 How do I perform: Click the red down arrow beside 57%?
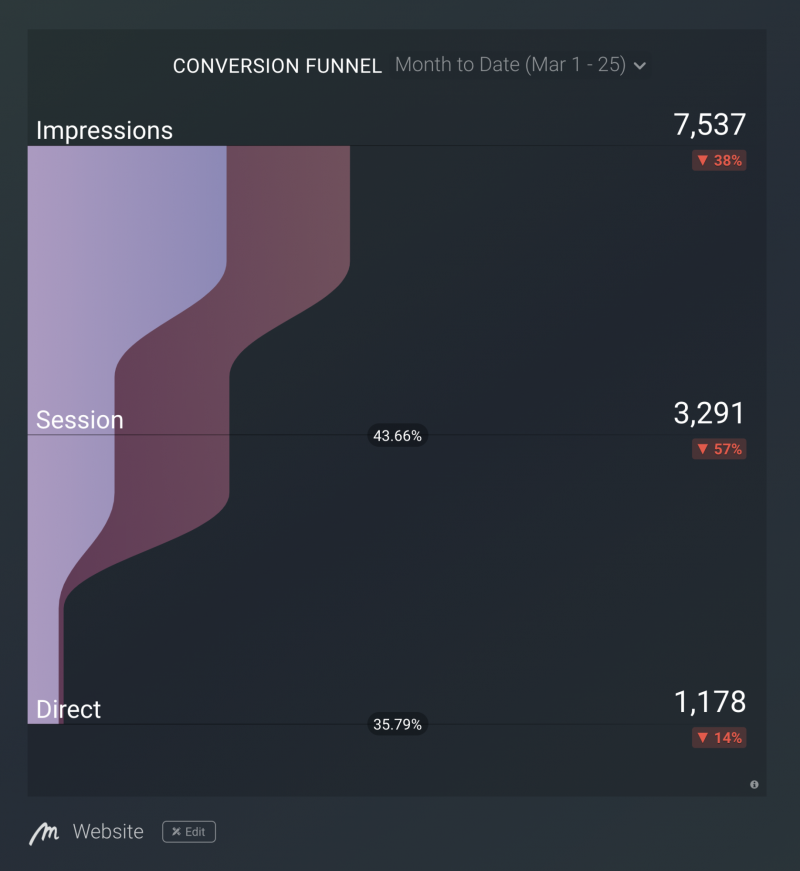(x=703, y=448)
